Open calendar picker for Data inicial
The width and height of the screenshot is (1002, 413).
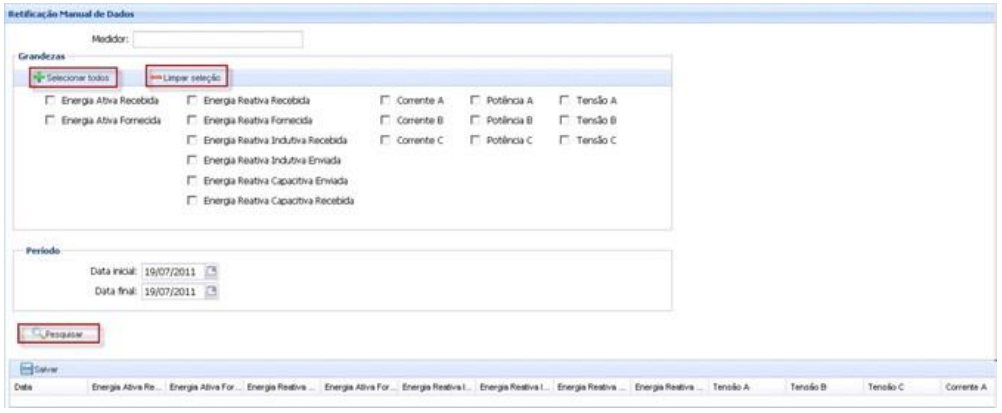[x=211, y=272]
